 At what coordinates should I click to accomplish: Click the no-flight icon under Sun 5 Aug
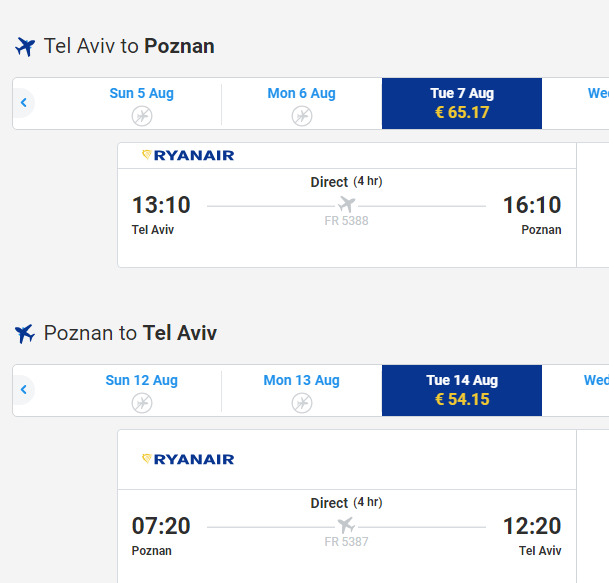point(142,116)
